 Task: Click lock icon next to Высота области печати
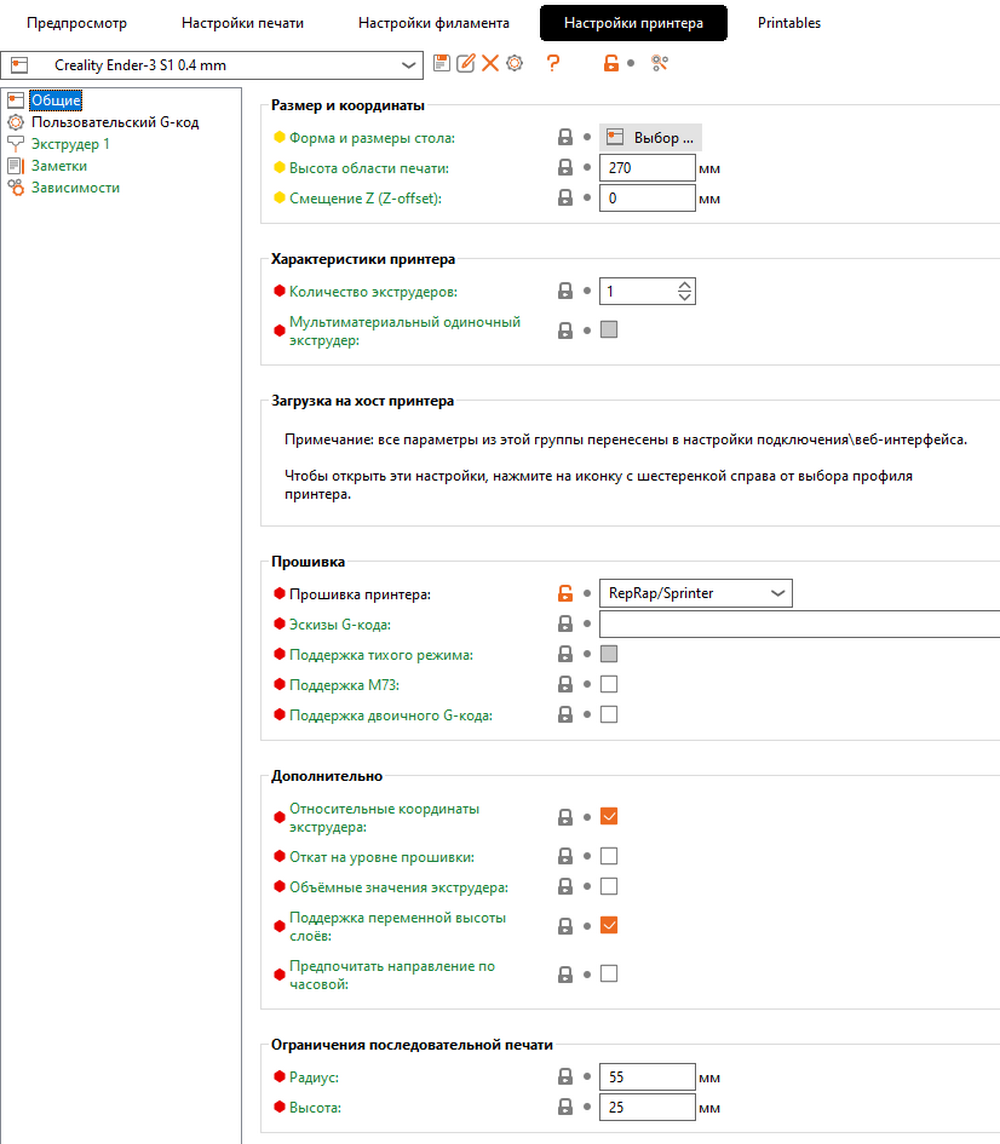pyautogui.click(x=566, y=168)
